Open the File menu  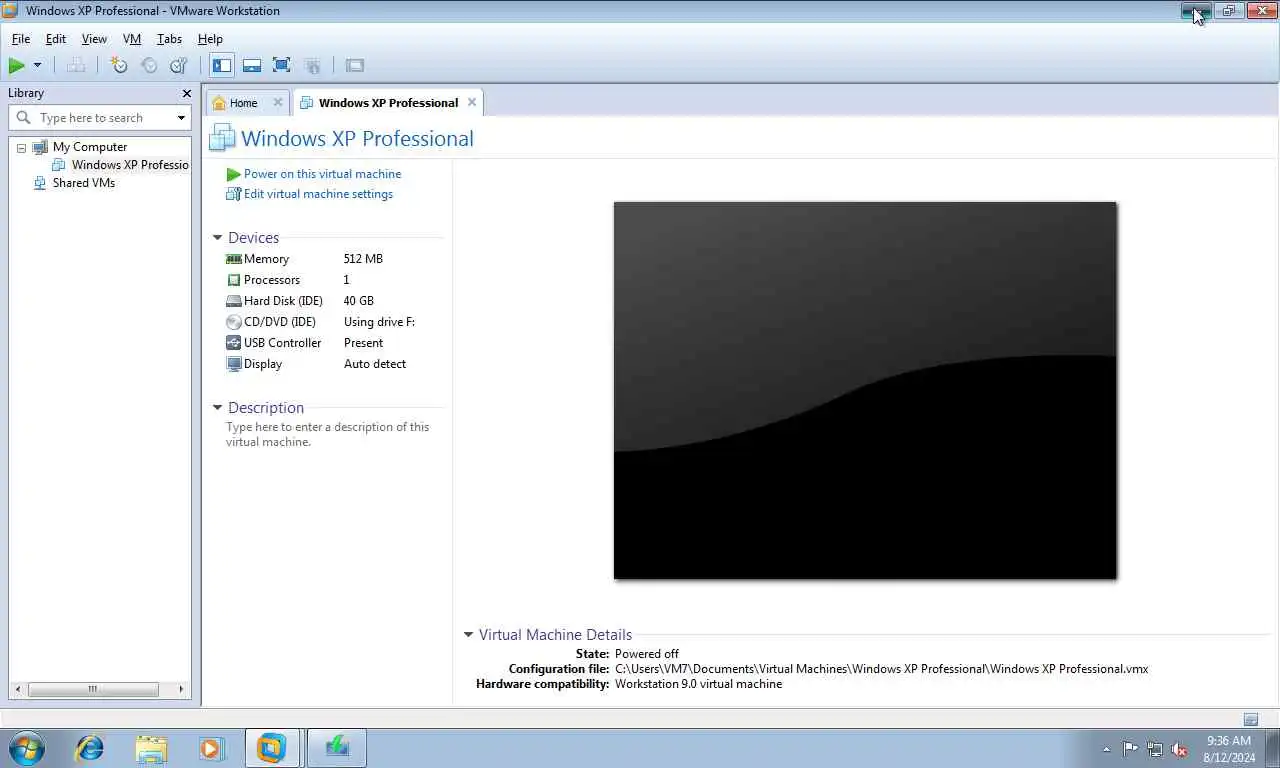[21, 39]
